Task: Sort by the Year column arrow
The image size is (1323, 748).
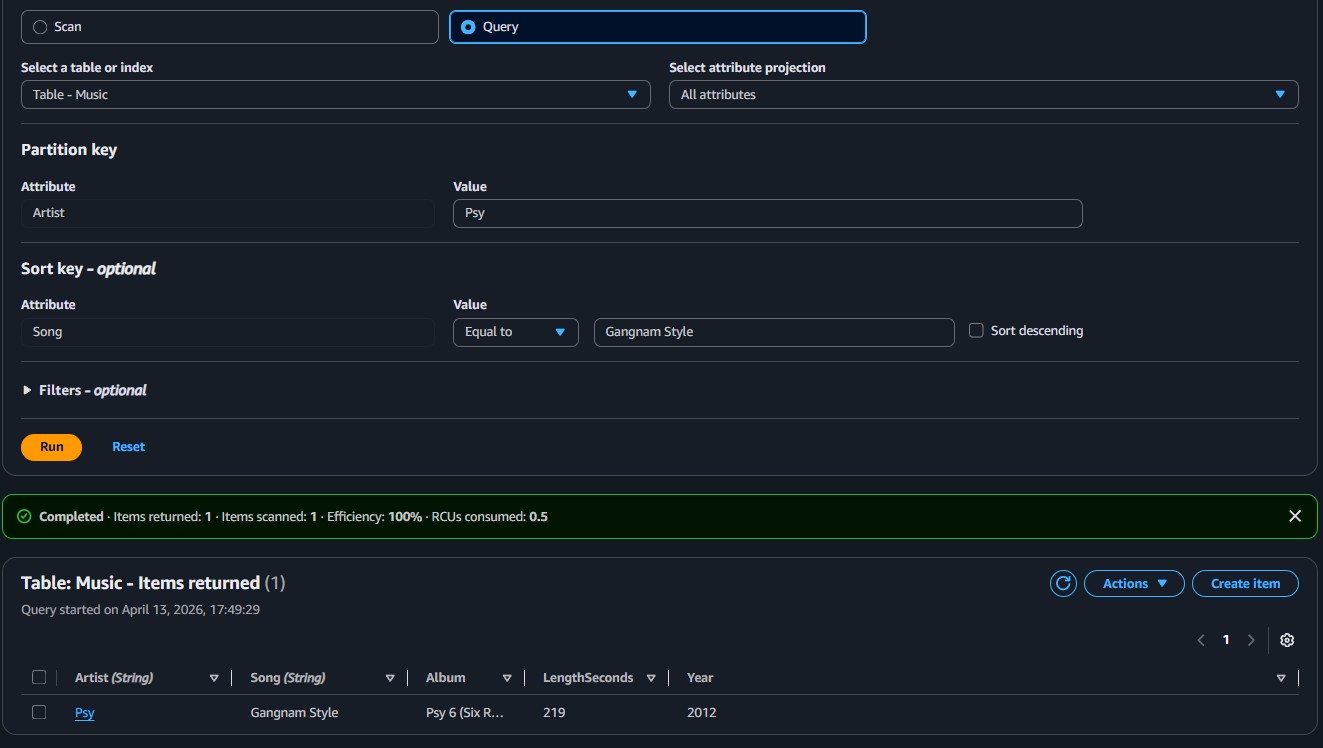Action: point(1281,678)
